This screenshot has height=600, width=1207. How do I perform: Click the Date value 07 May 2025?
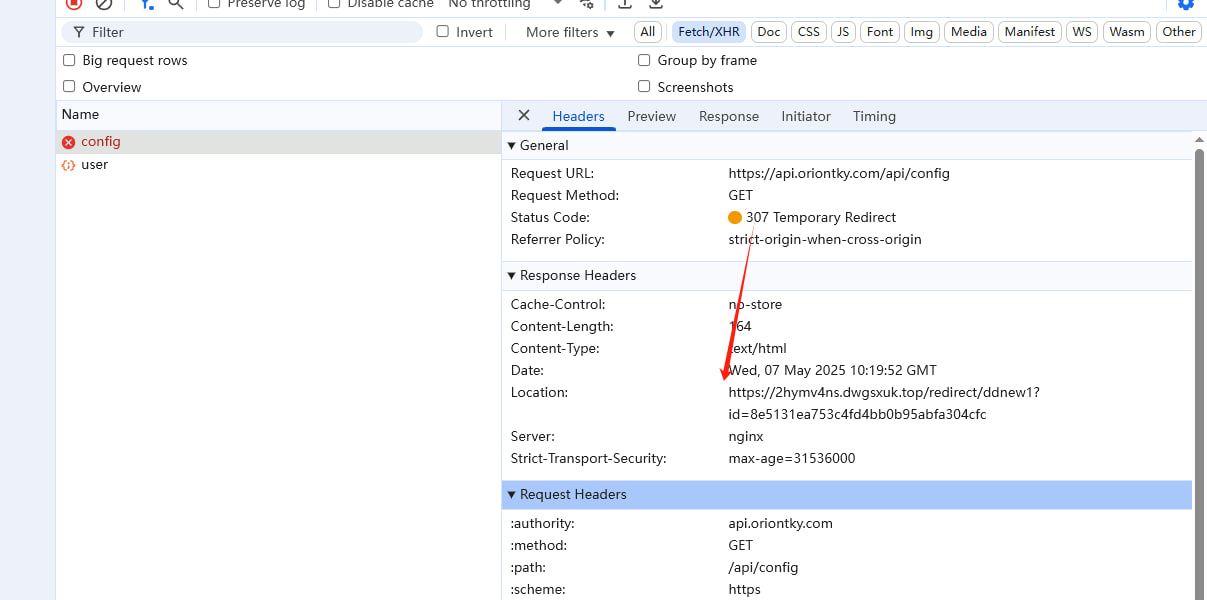click(833, 370)
